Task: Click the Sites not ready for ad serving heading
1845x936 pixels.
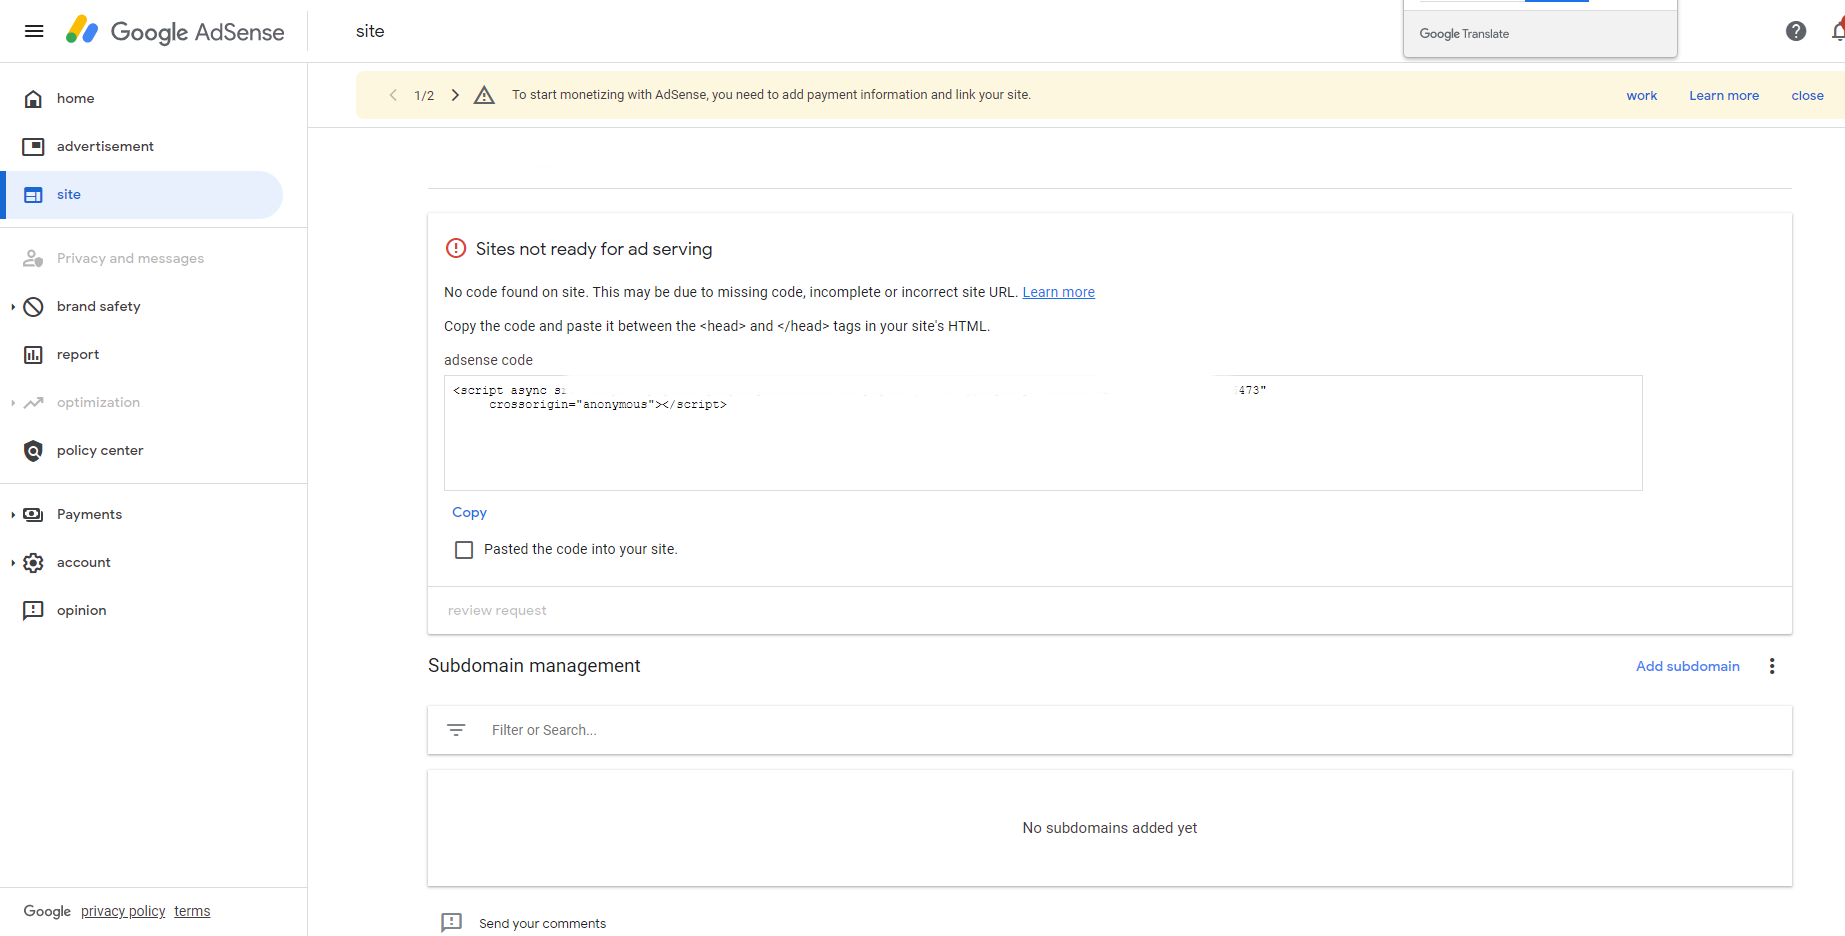Action: [x=594, y=249]
